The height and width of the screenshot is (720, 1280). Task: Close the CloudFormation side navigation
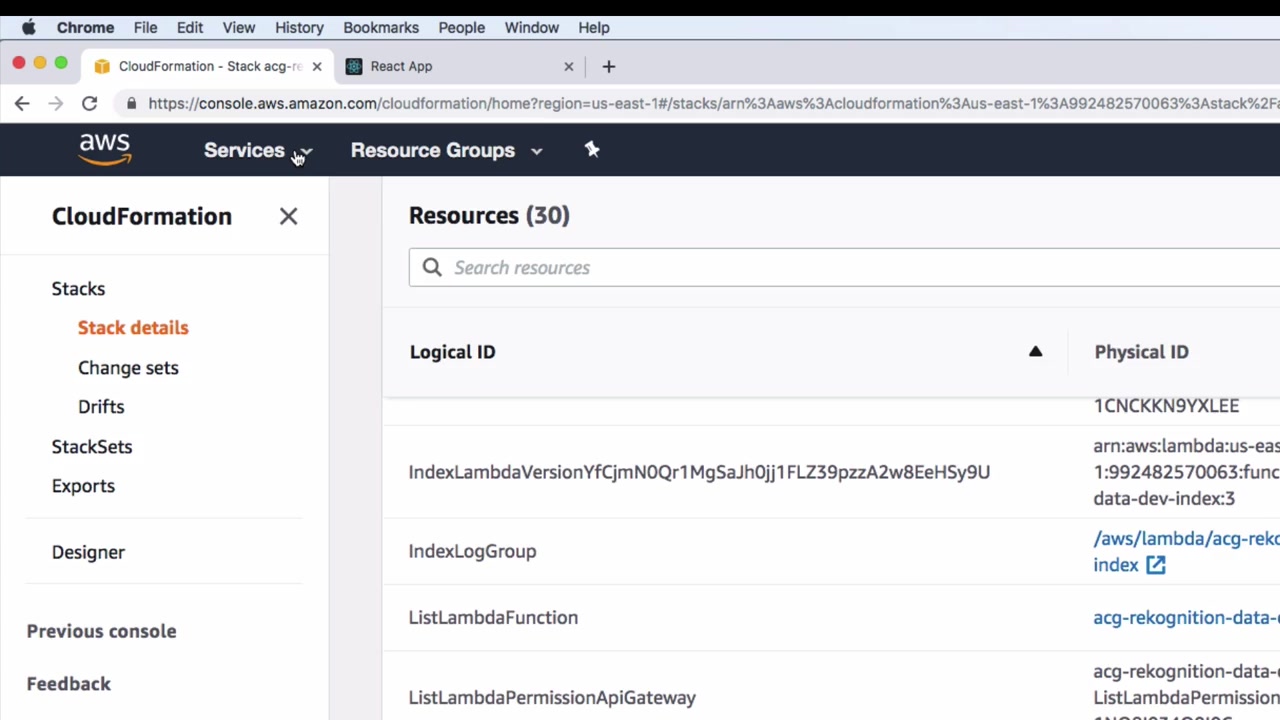288,216
